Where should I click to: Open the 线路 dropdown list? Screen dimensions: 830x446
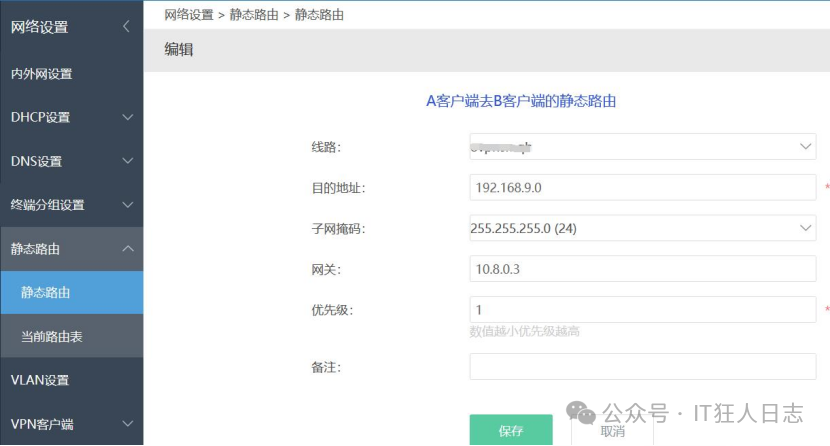coord(643,147)
